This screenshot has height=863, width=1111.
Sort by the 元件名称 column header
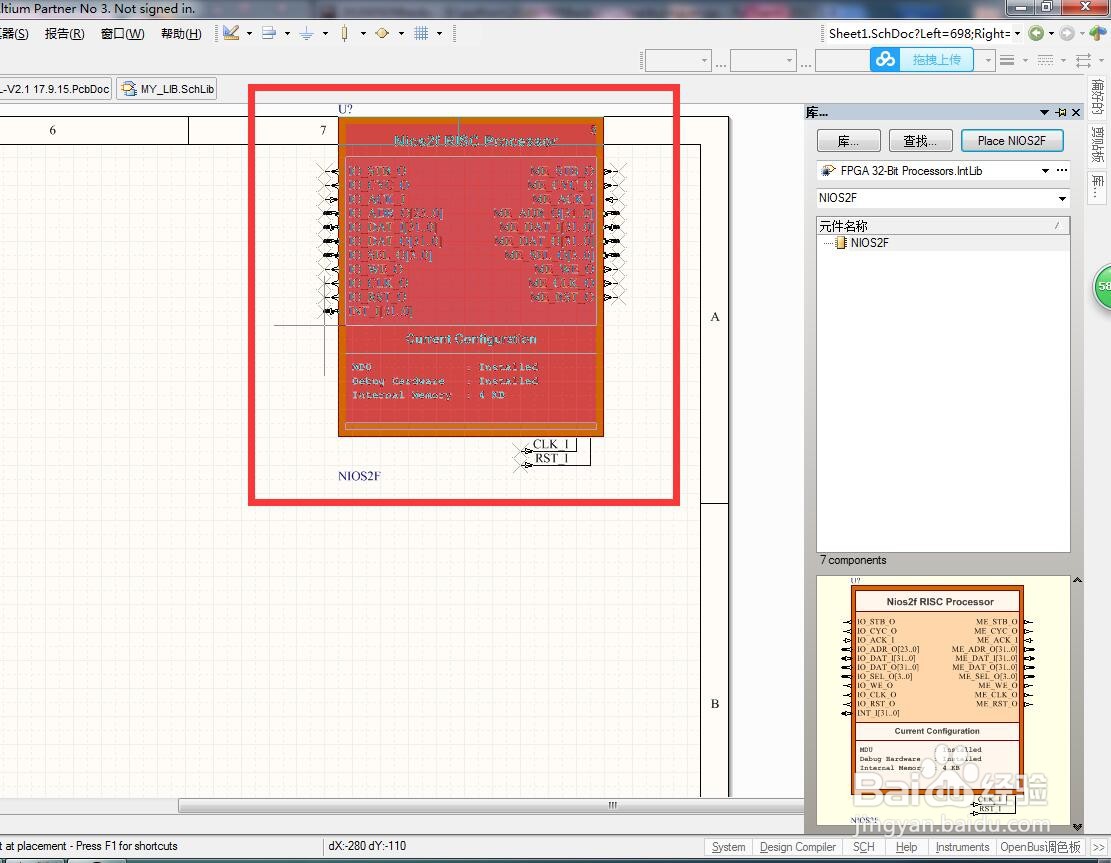click(943, 226)
